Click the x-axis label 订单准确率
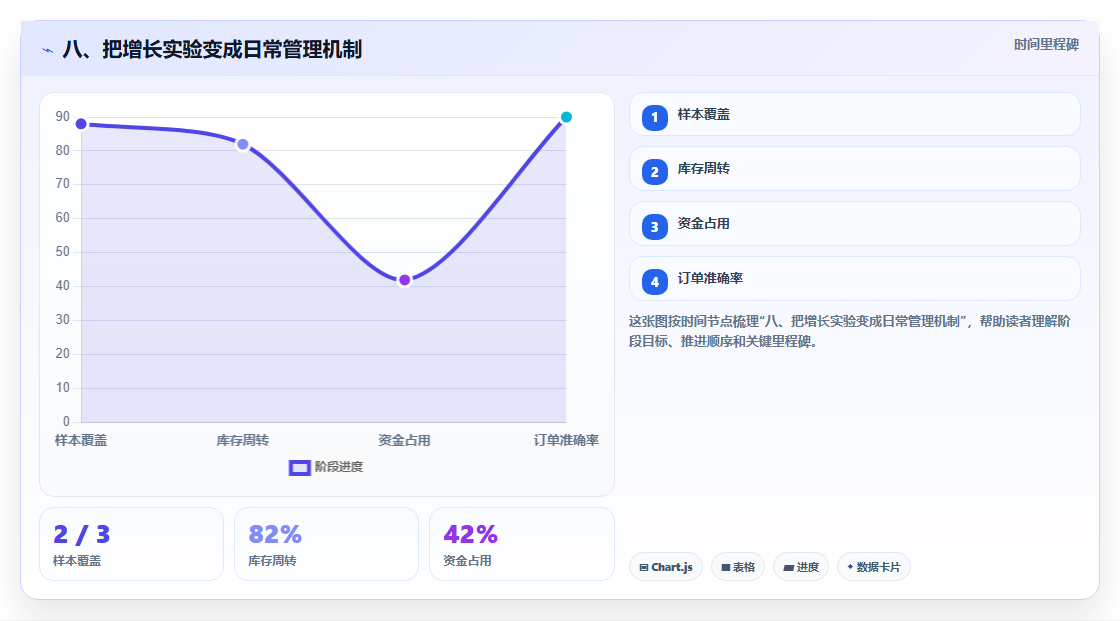The height and width of the screenshot is (621, 1120). [566, 441]
